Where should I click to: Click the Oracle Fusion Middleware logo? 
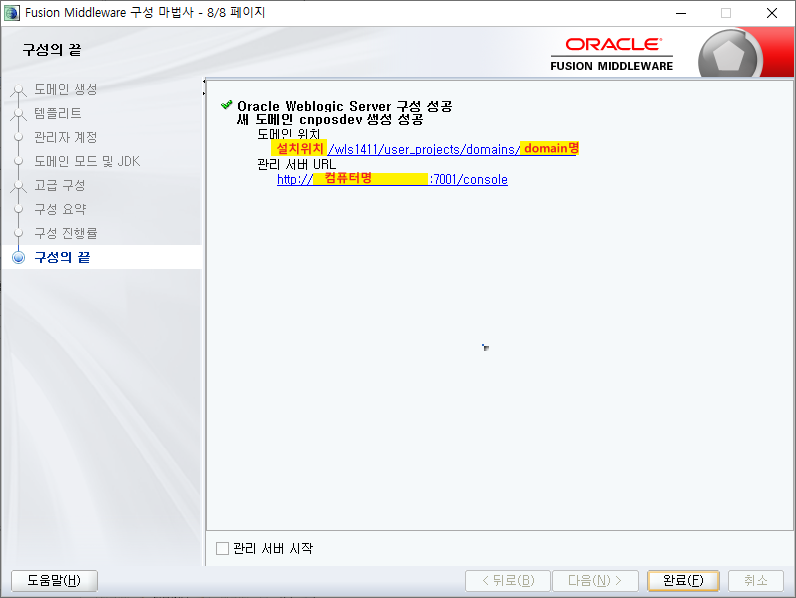612,54
